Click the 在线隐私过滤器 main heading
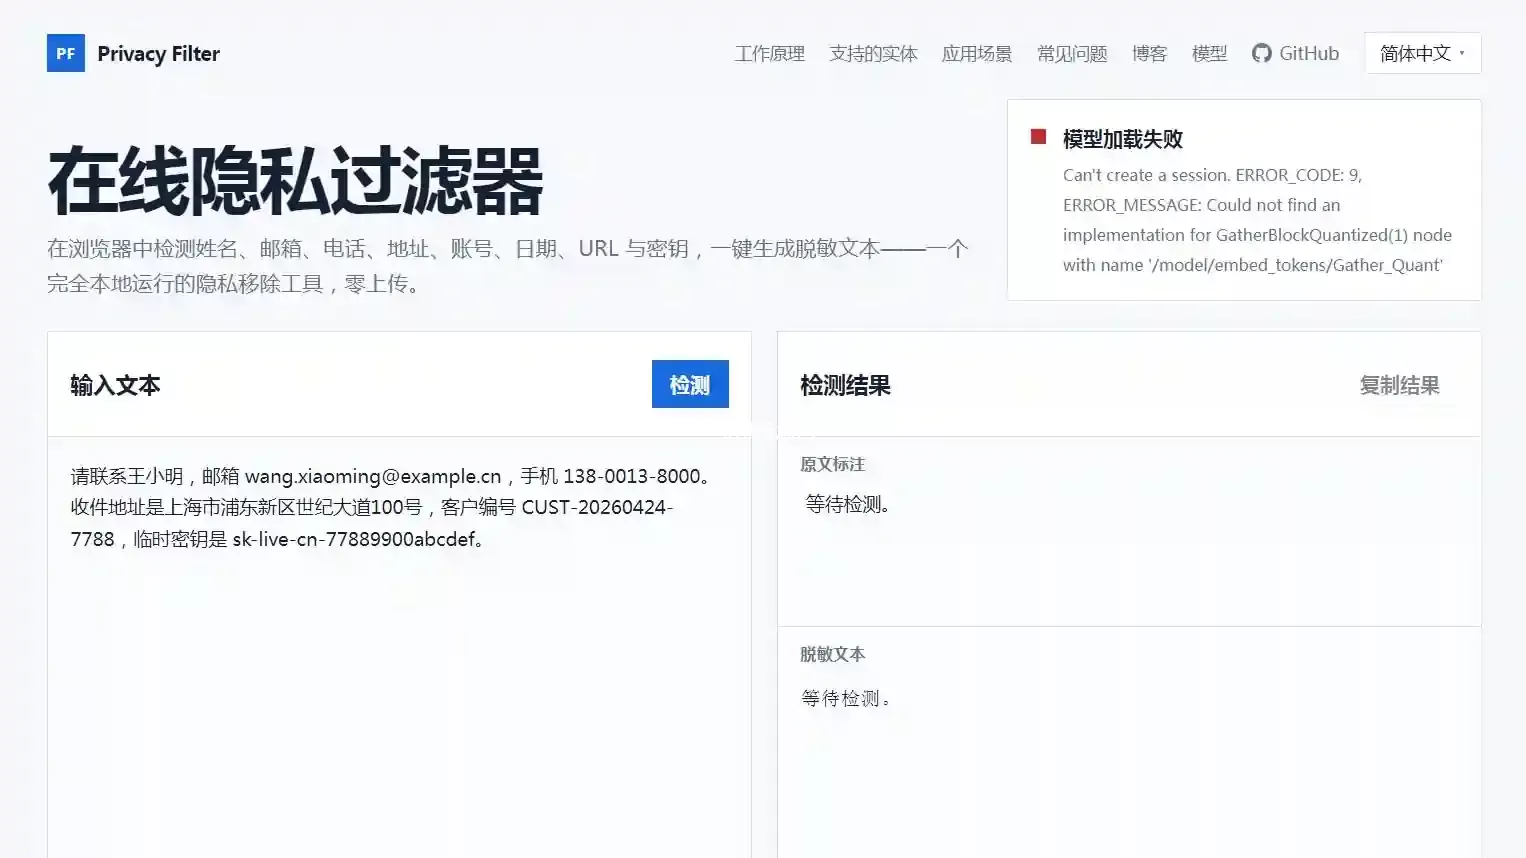The width and height of the screenshot is (1526, 858). tap(295, 182)
